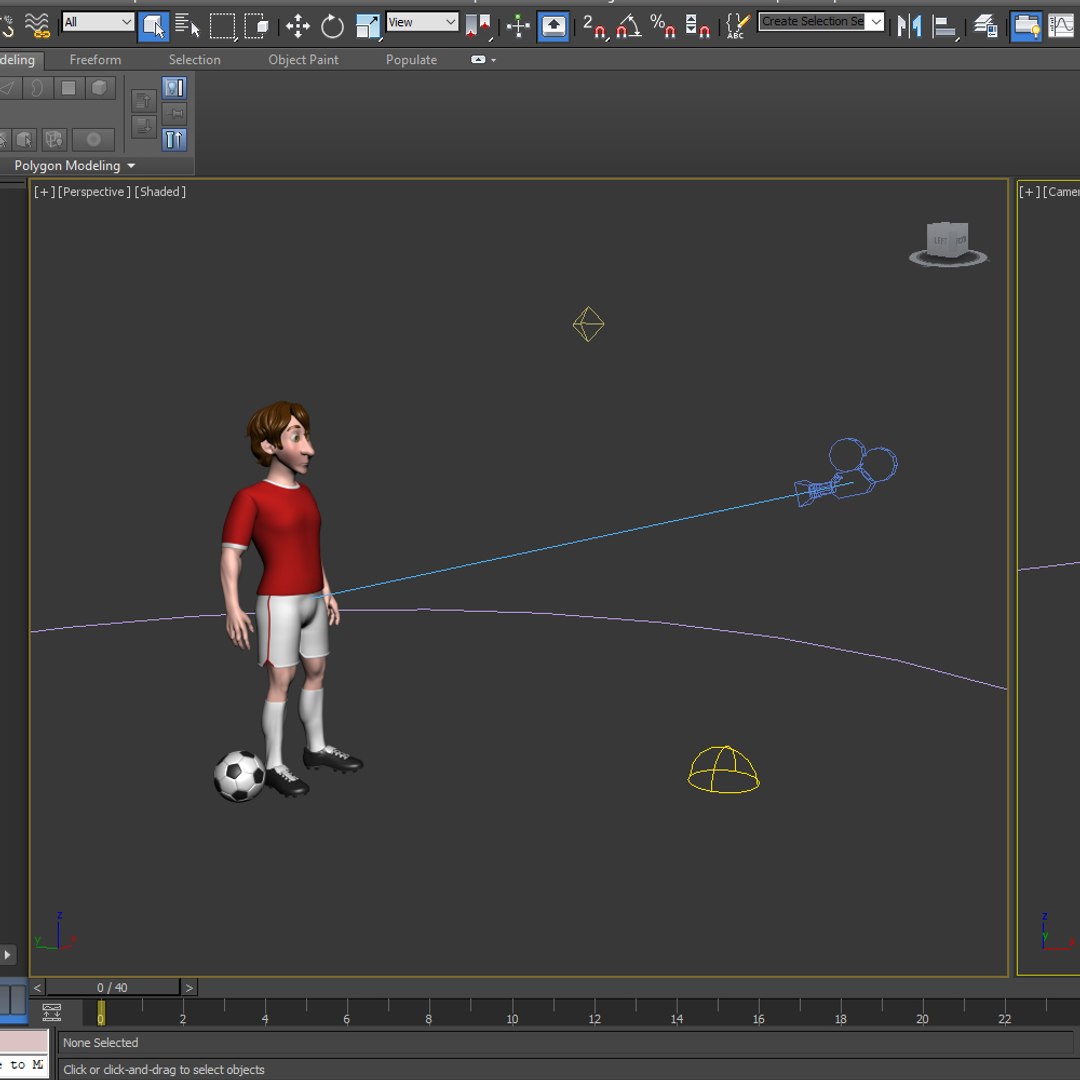Activate the Select Object tool
Screen dimensions: 1080x1080
pos(153,26)
